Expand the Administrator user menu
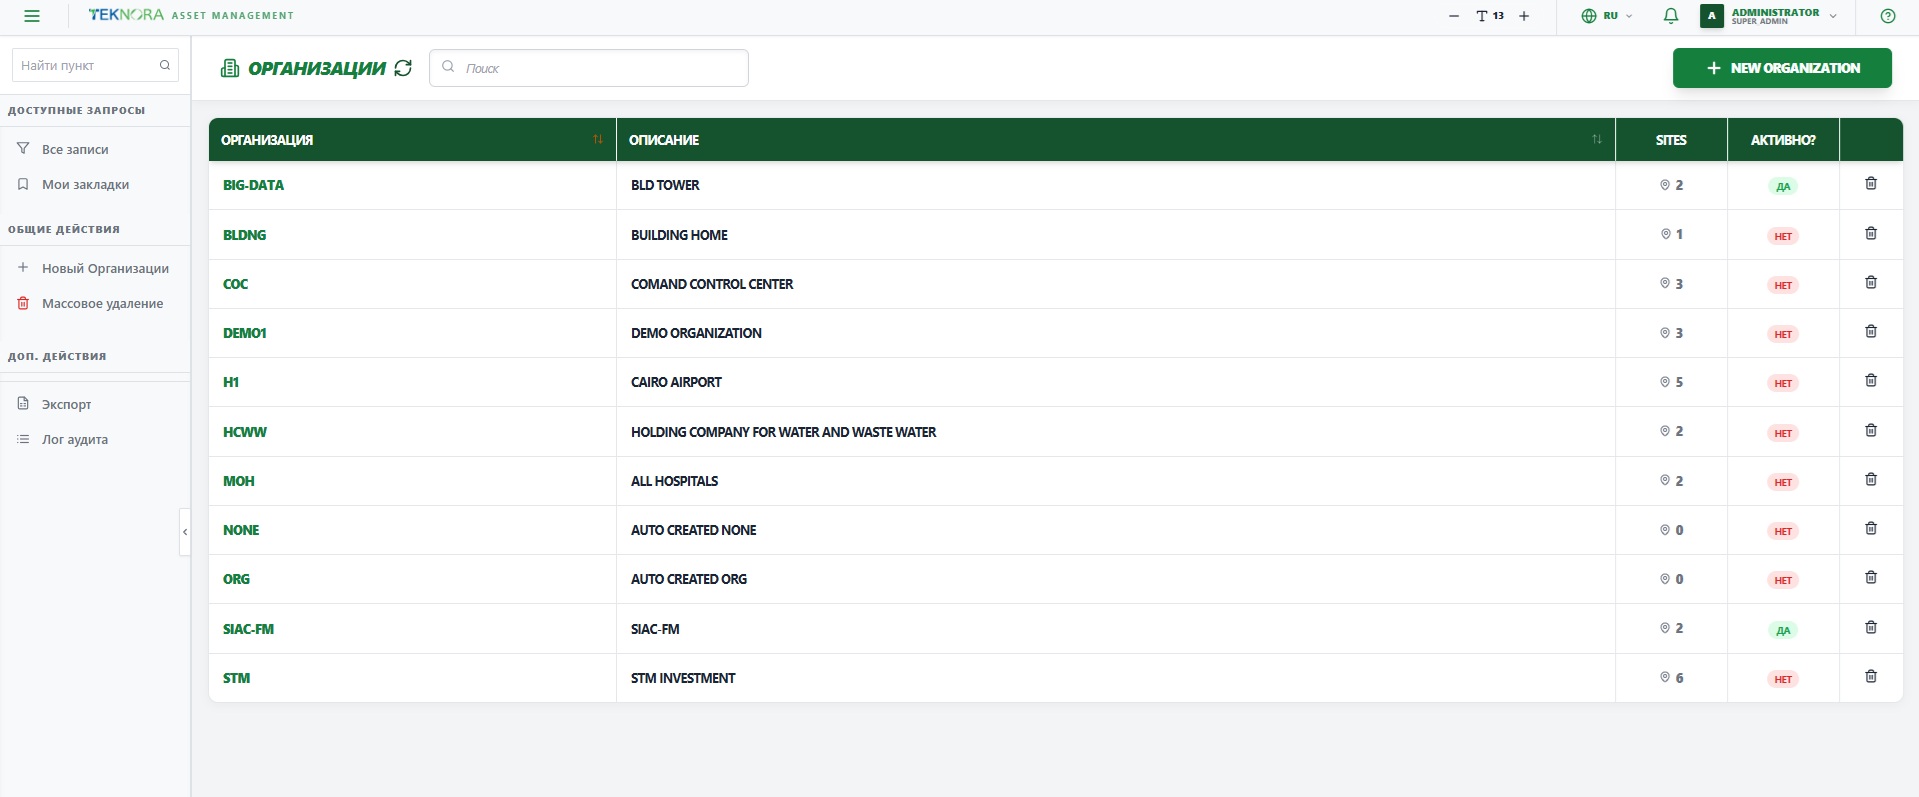1919x797 pixels. (1768, 16)
